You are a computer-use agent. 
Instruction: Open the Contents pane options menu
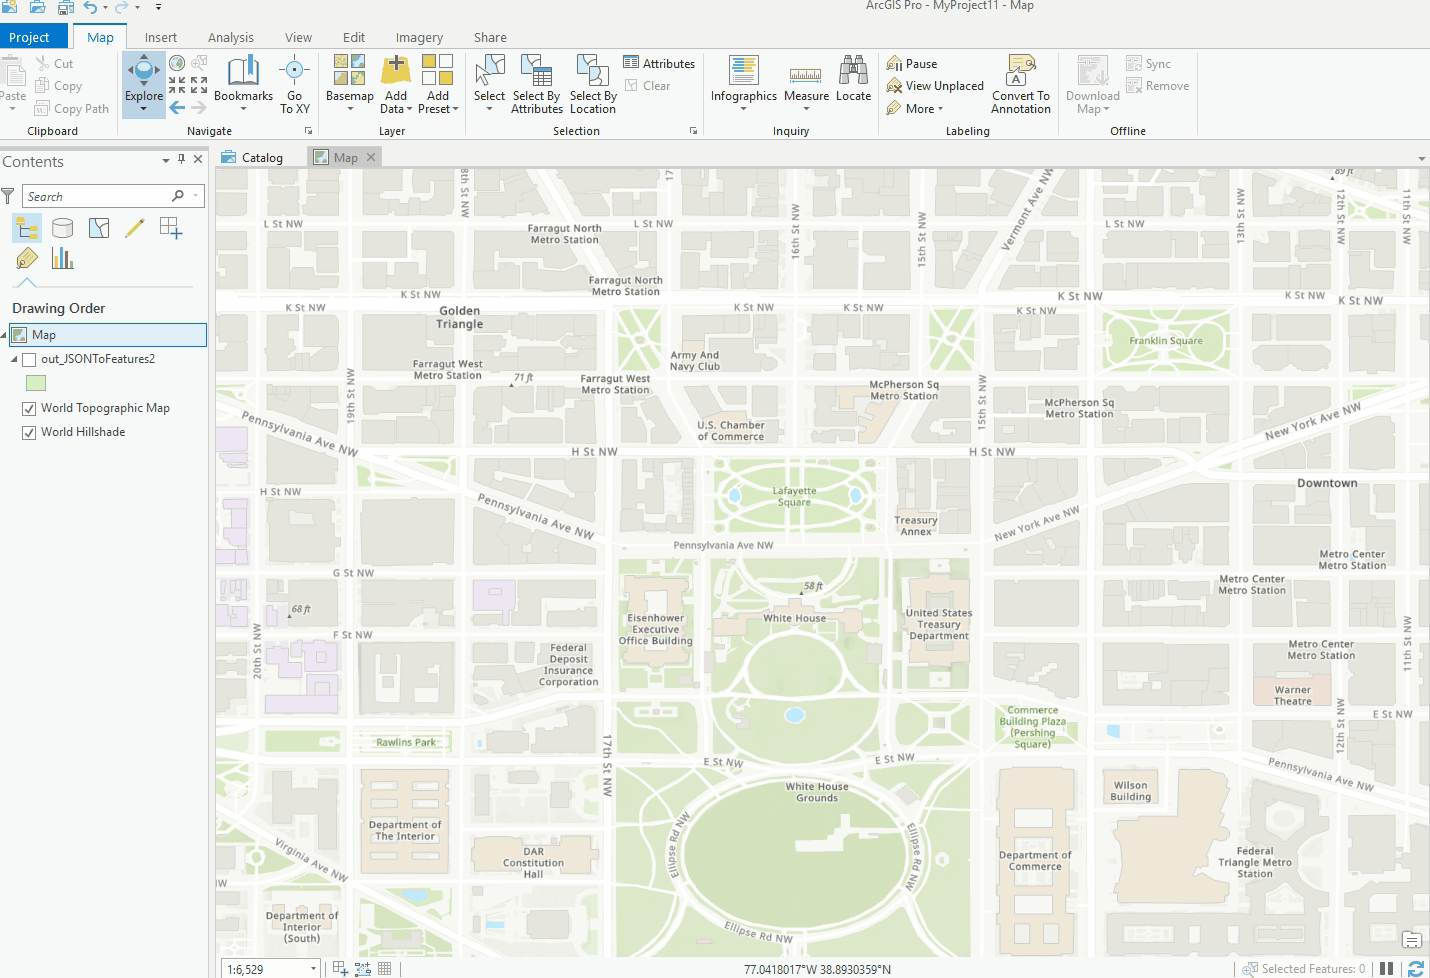coord(166,160)
